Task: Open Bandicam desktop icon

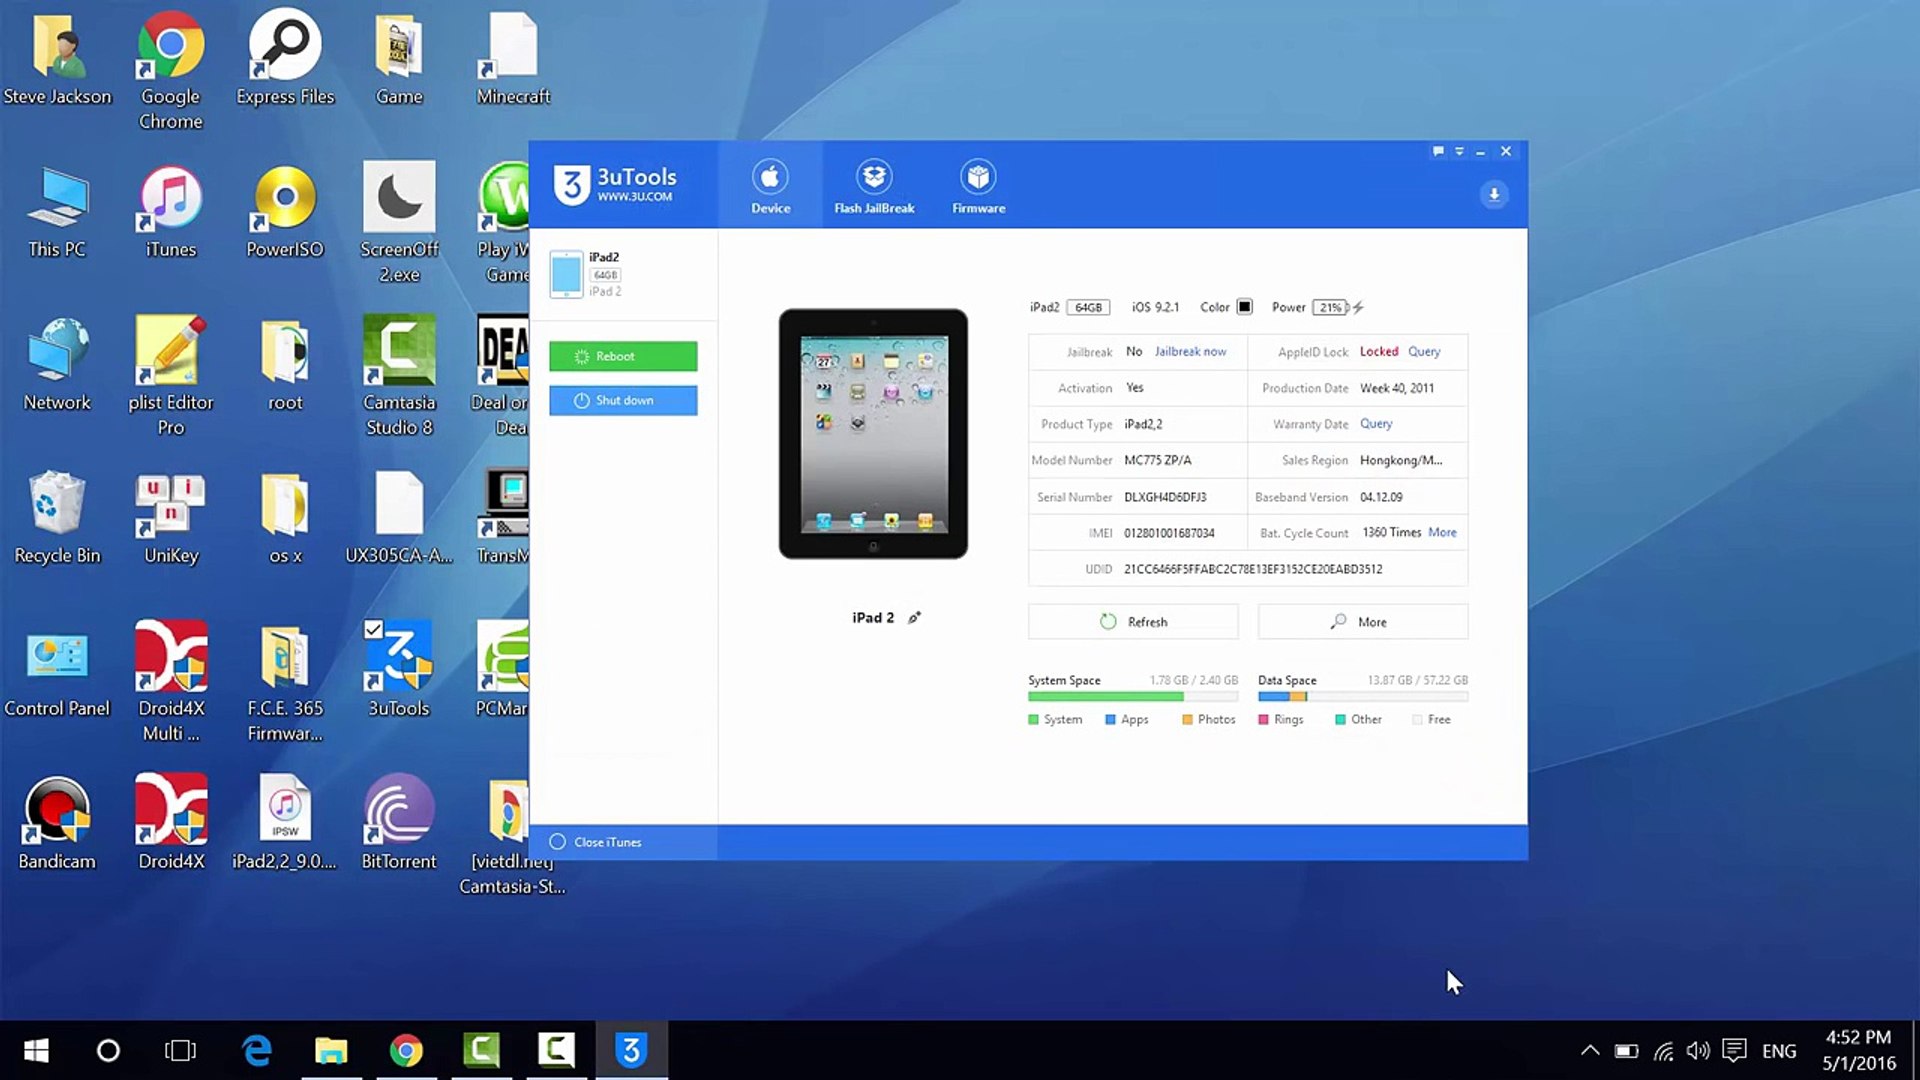Action: [x=57, y=824]
